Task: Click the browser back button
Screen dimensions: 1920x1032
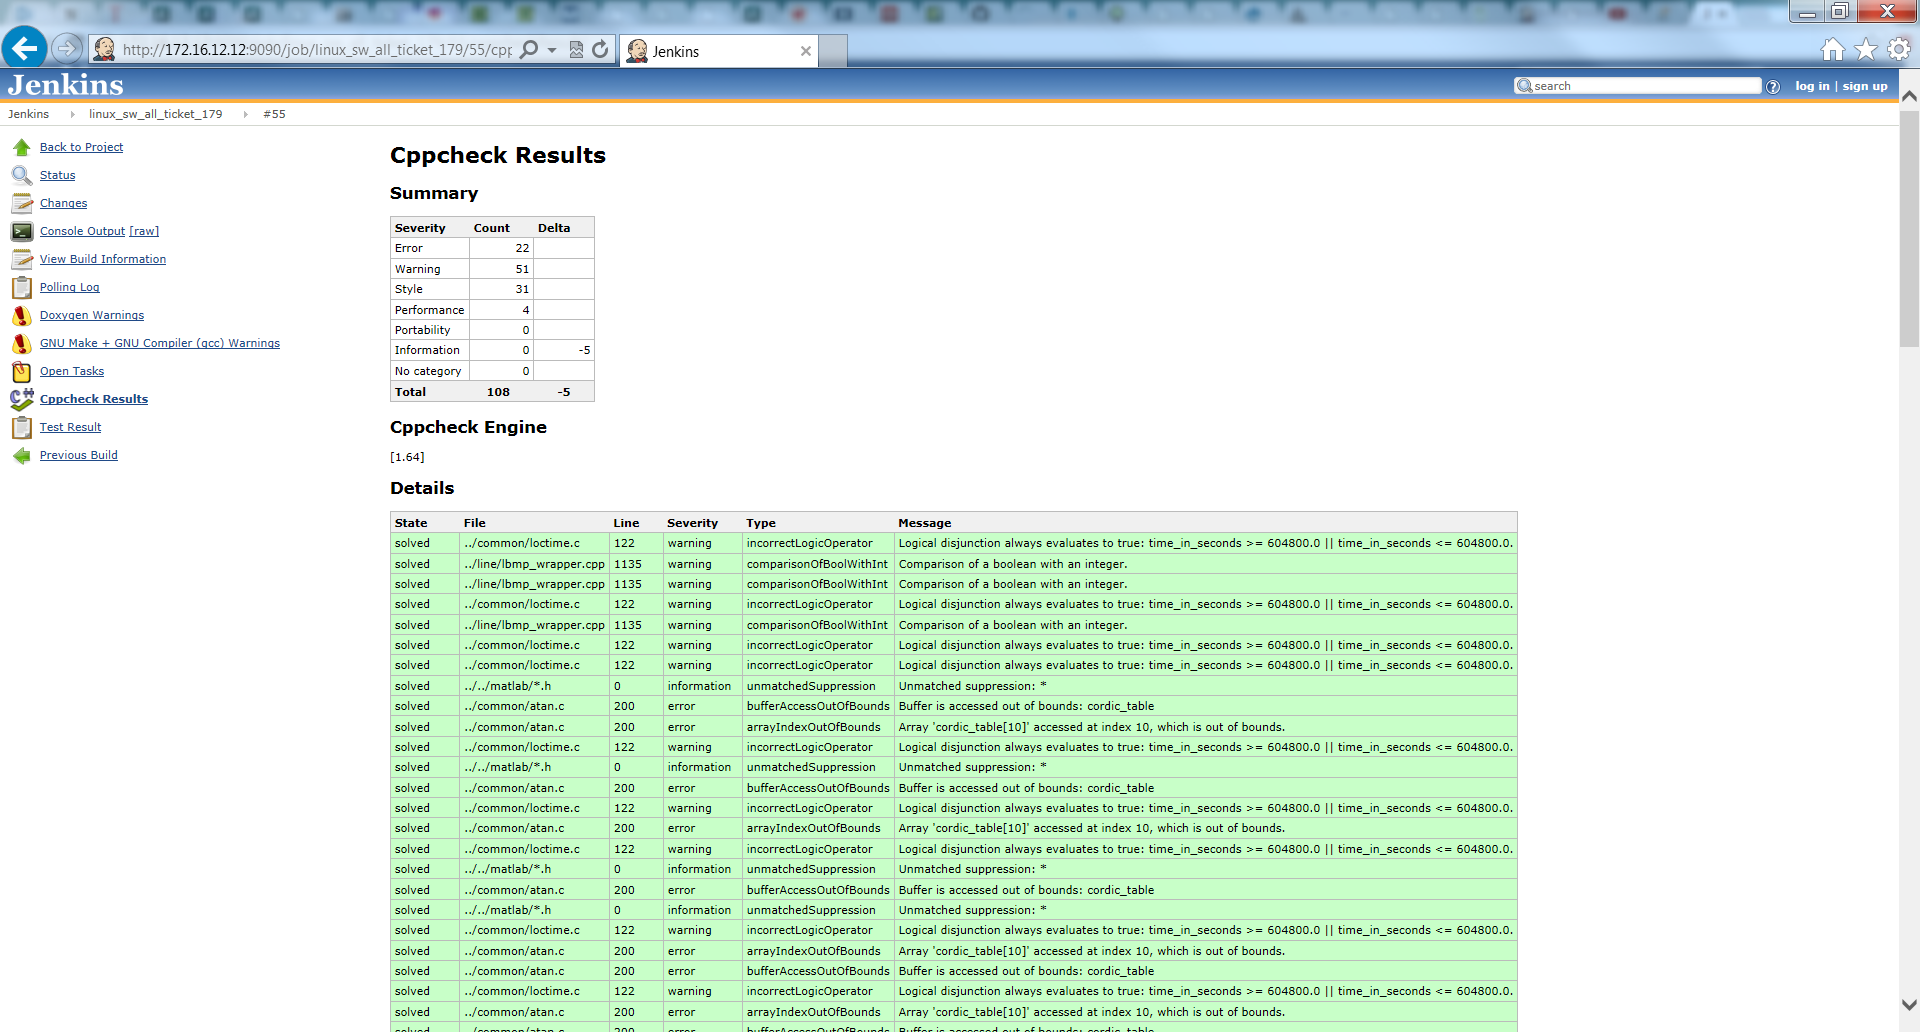Action: point(24,48)
